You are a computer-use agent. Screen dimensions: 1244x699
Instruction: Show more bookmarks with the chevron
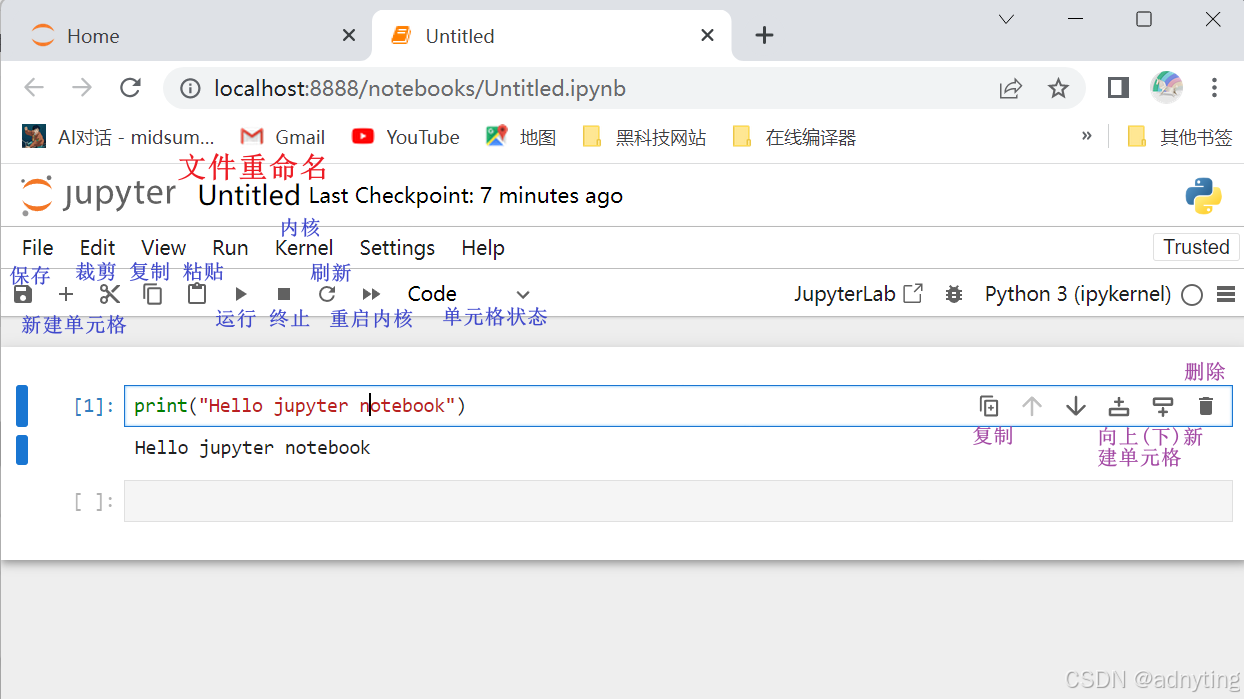(x=1087, y=136)
